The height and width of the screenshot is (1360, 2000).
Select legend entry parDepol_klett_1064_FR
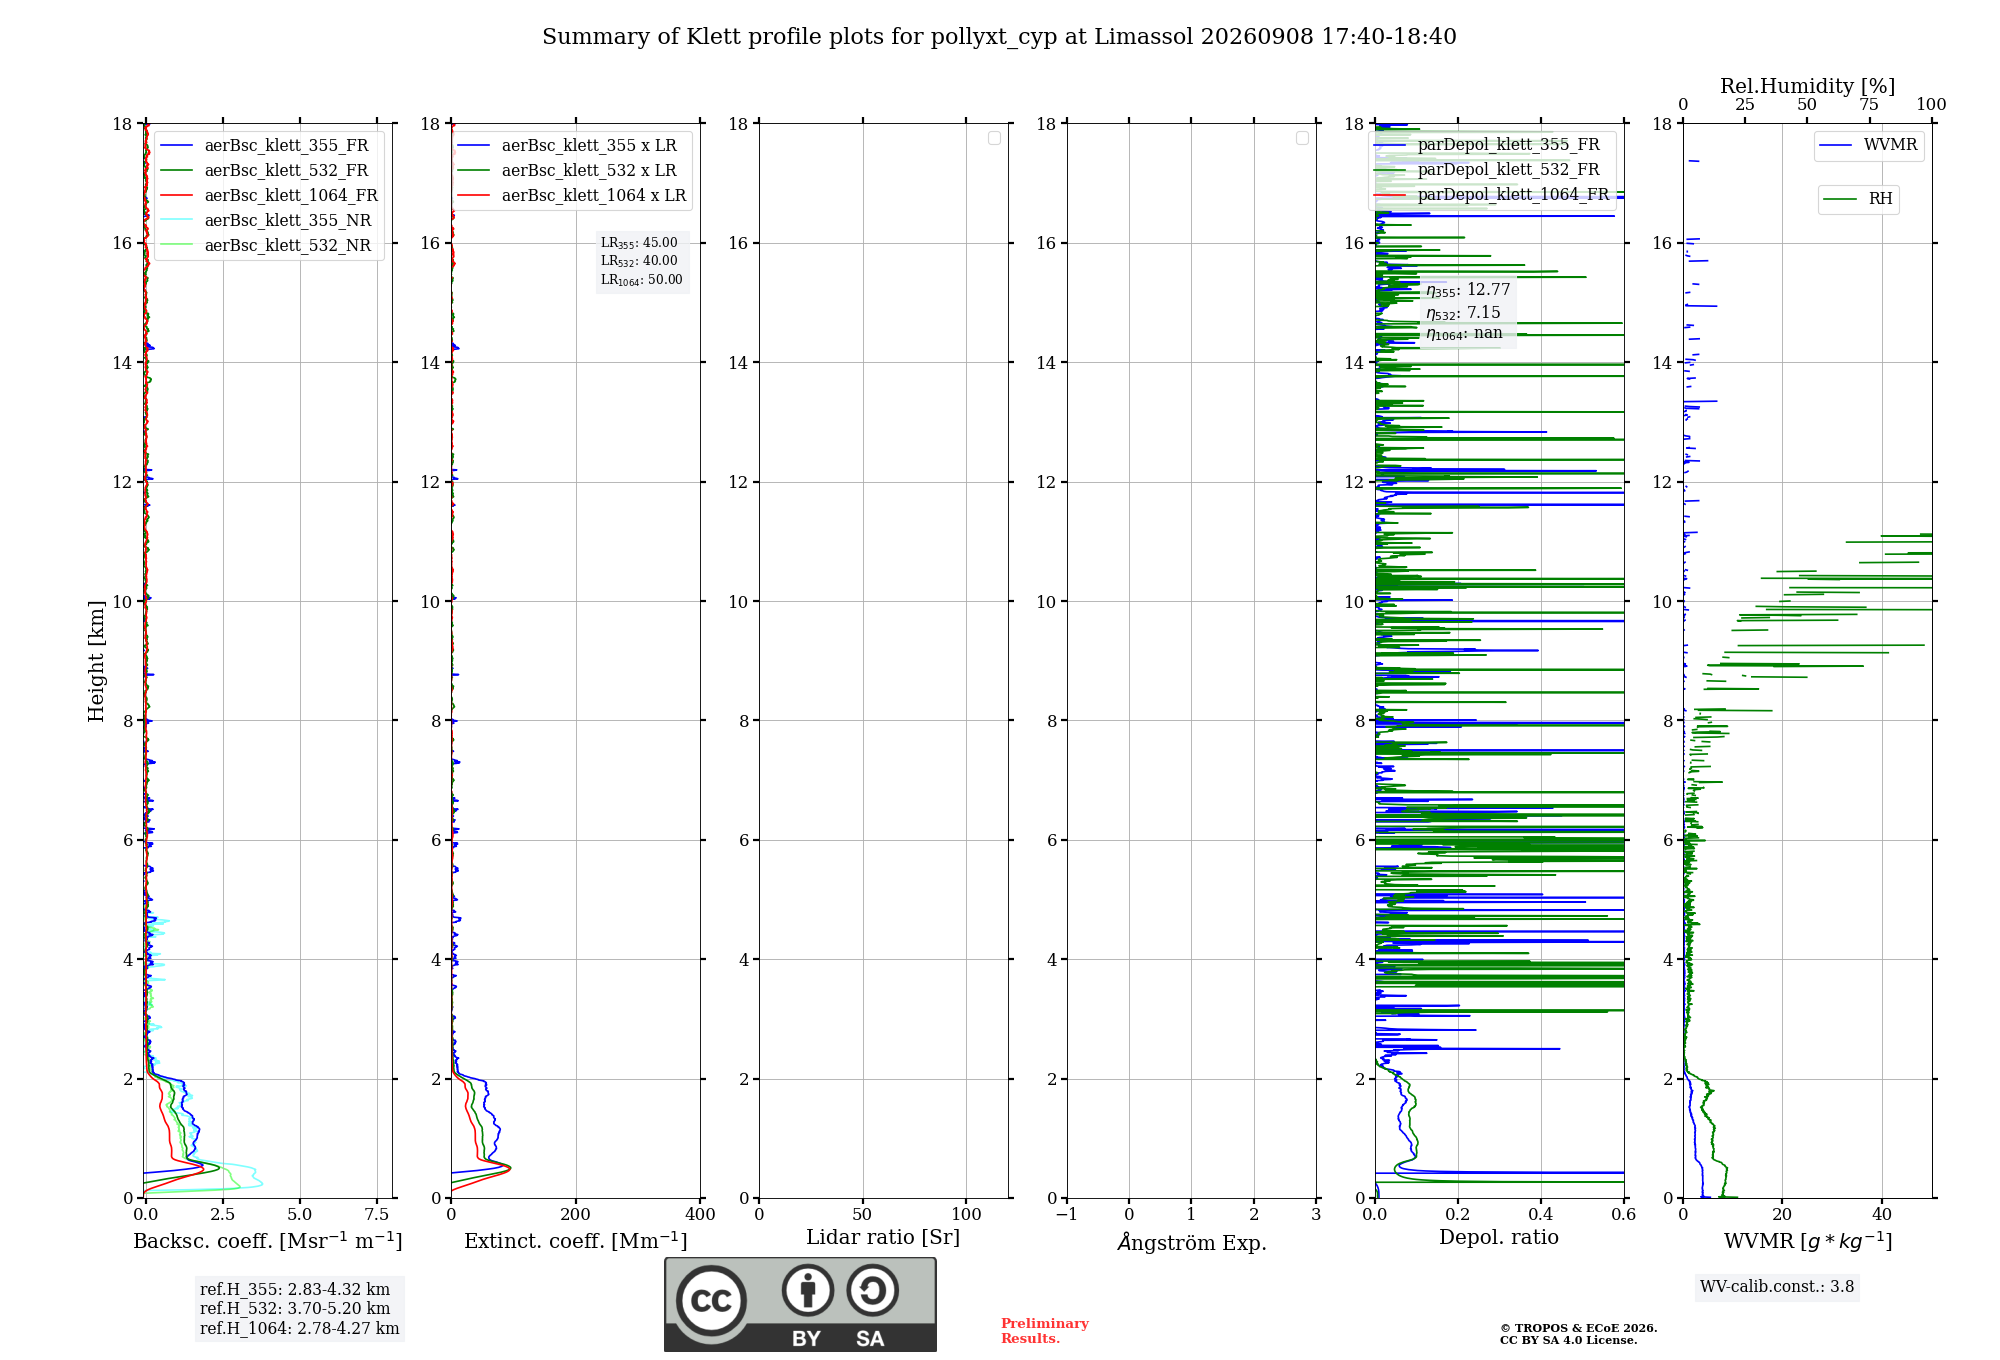click(1492, 195)
